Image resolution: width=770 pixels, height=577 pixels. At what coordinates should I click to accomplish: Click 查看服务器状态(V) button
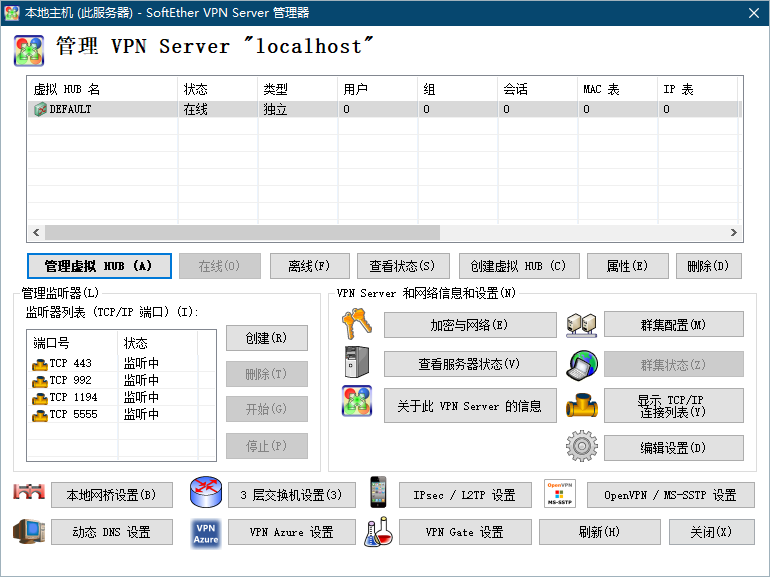coord(470,364)
